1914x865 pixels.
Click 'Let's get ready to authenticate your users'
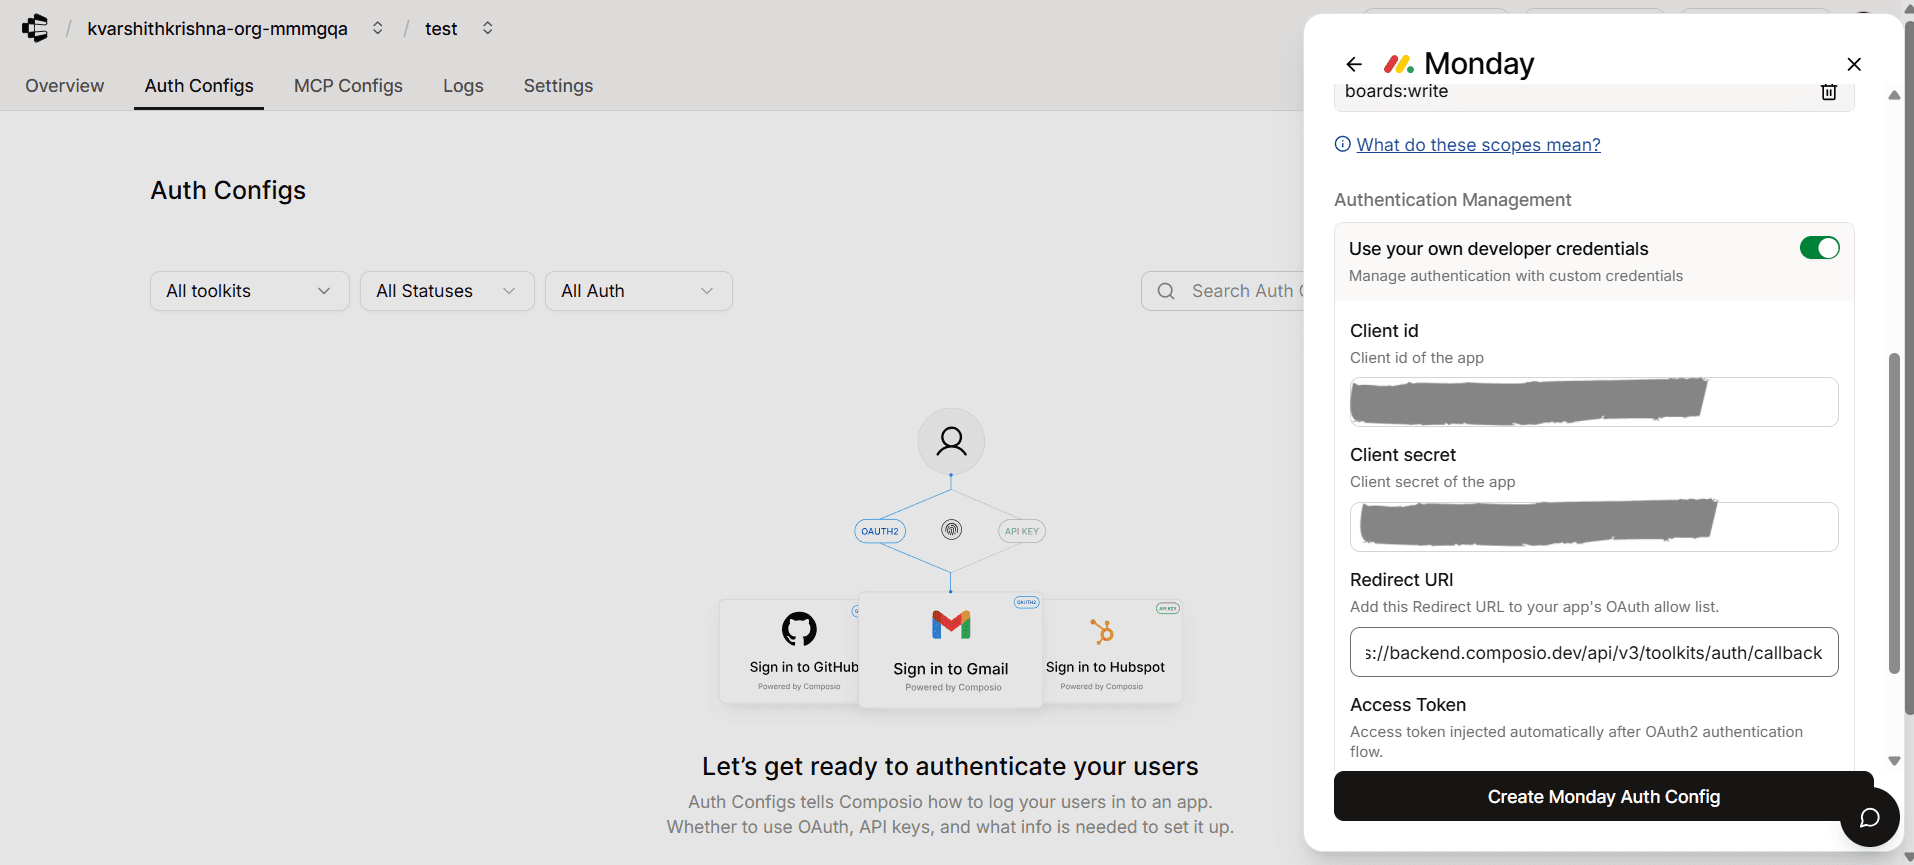point(950,766)
